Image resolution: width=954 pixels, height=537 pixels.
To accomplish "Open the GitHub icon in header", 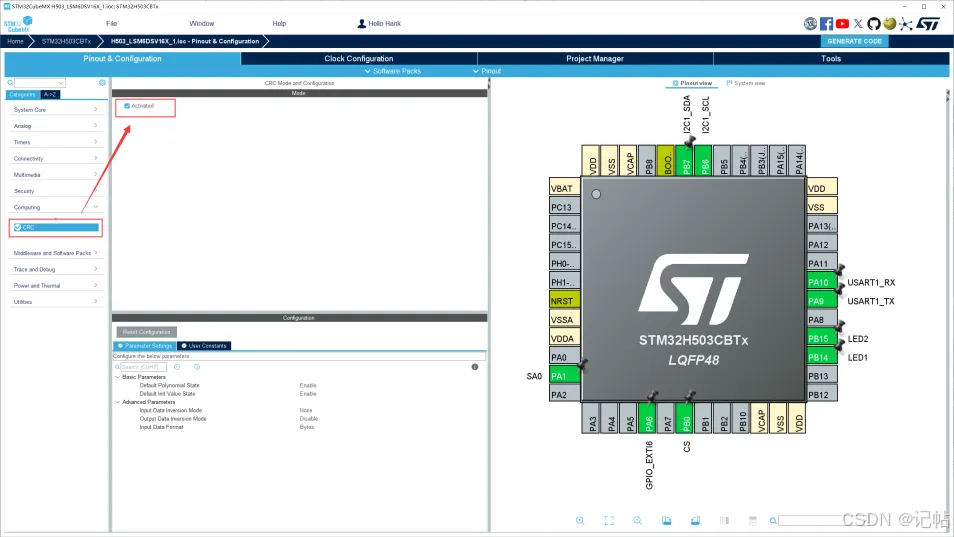I will tap(874, 23).
